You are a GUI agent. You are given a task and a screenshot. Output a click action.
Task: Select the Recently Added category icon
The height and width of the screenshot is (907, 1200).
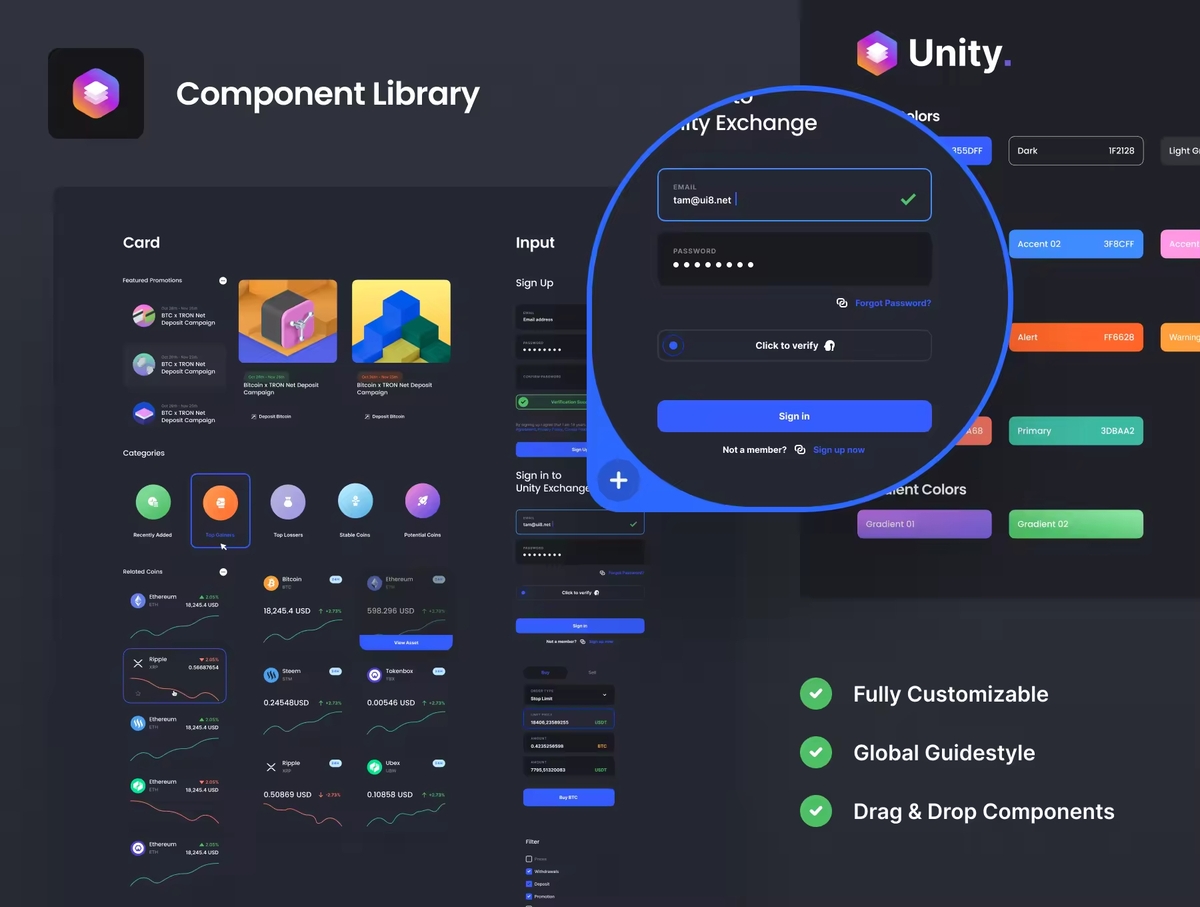(x=153, y=502)
